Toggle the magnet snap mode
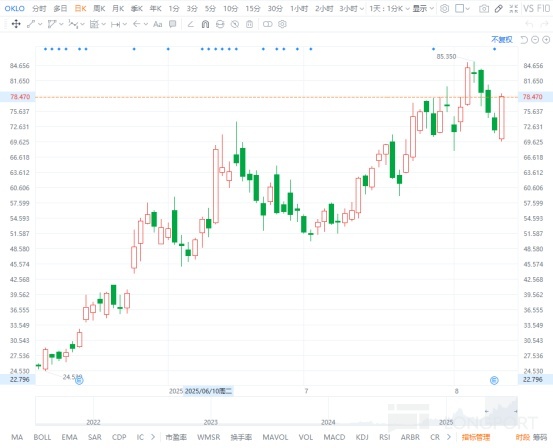 coord(205,24)
